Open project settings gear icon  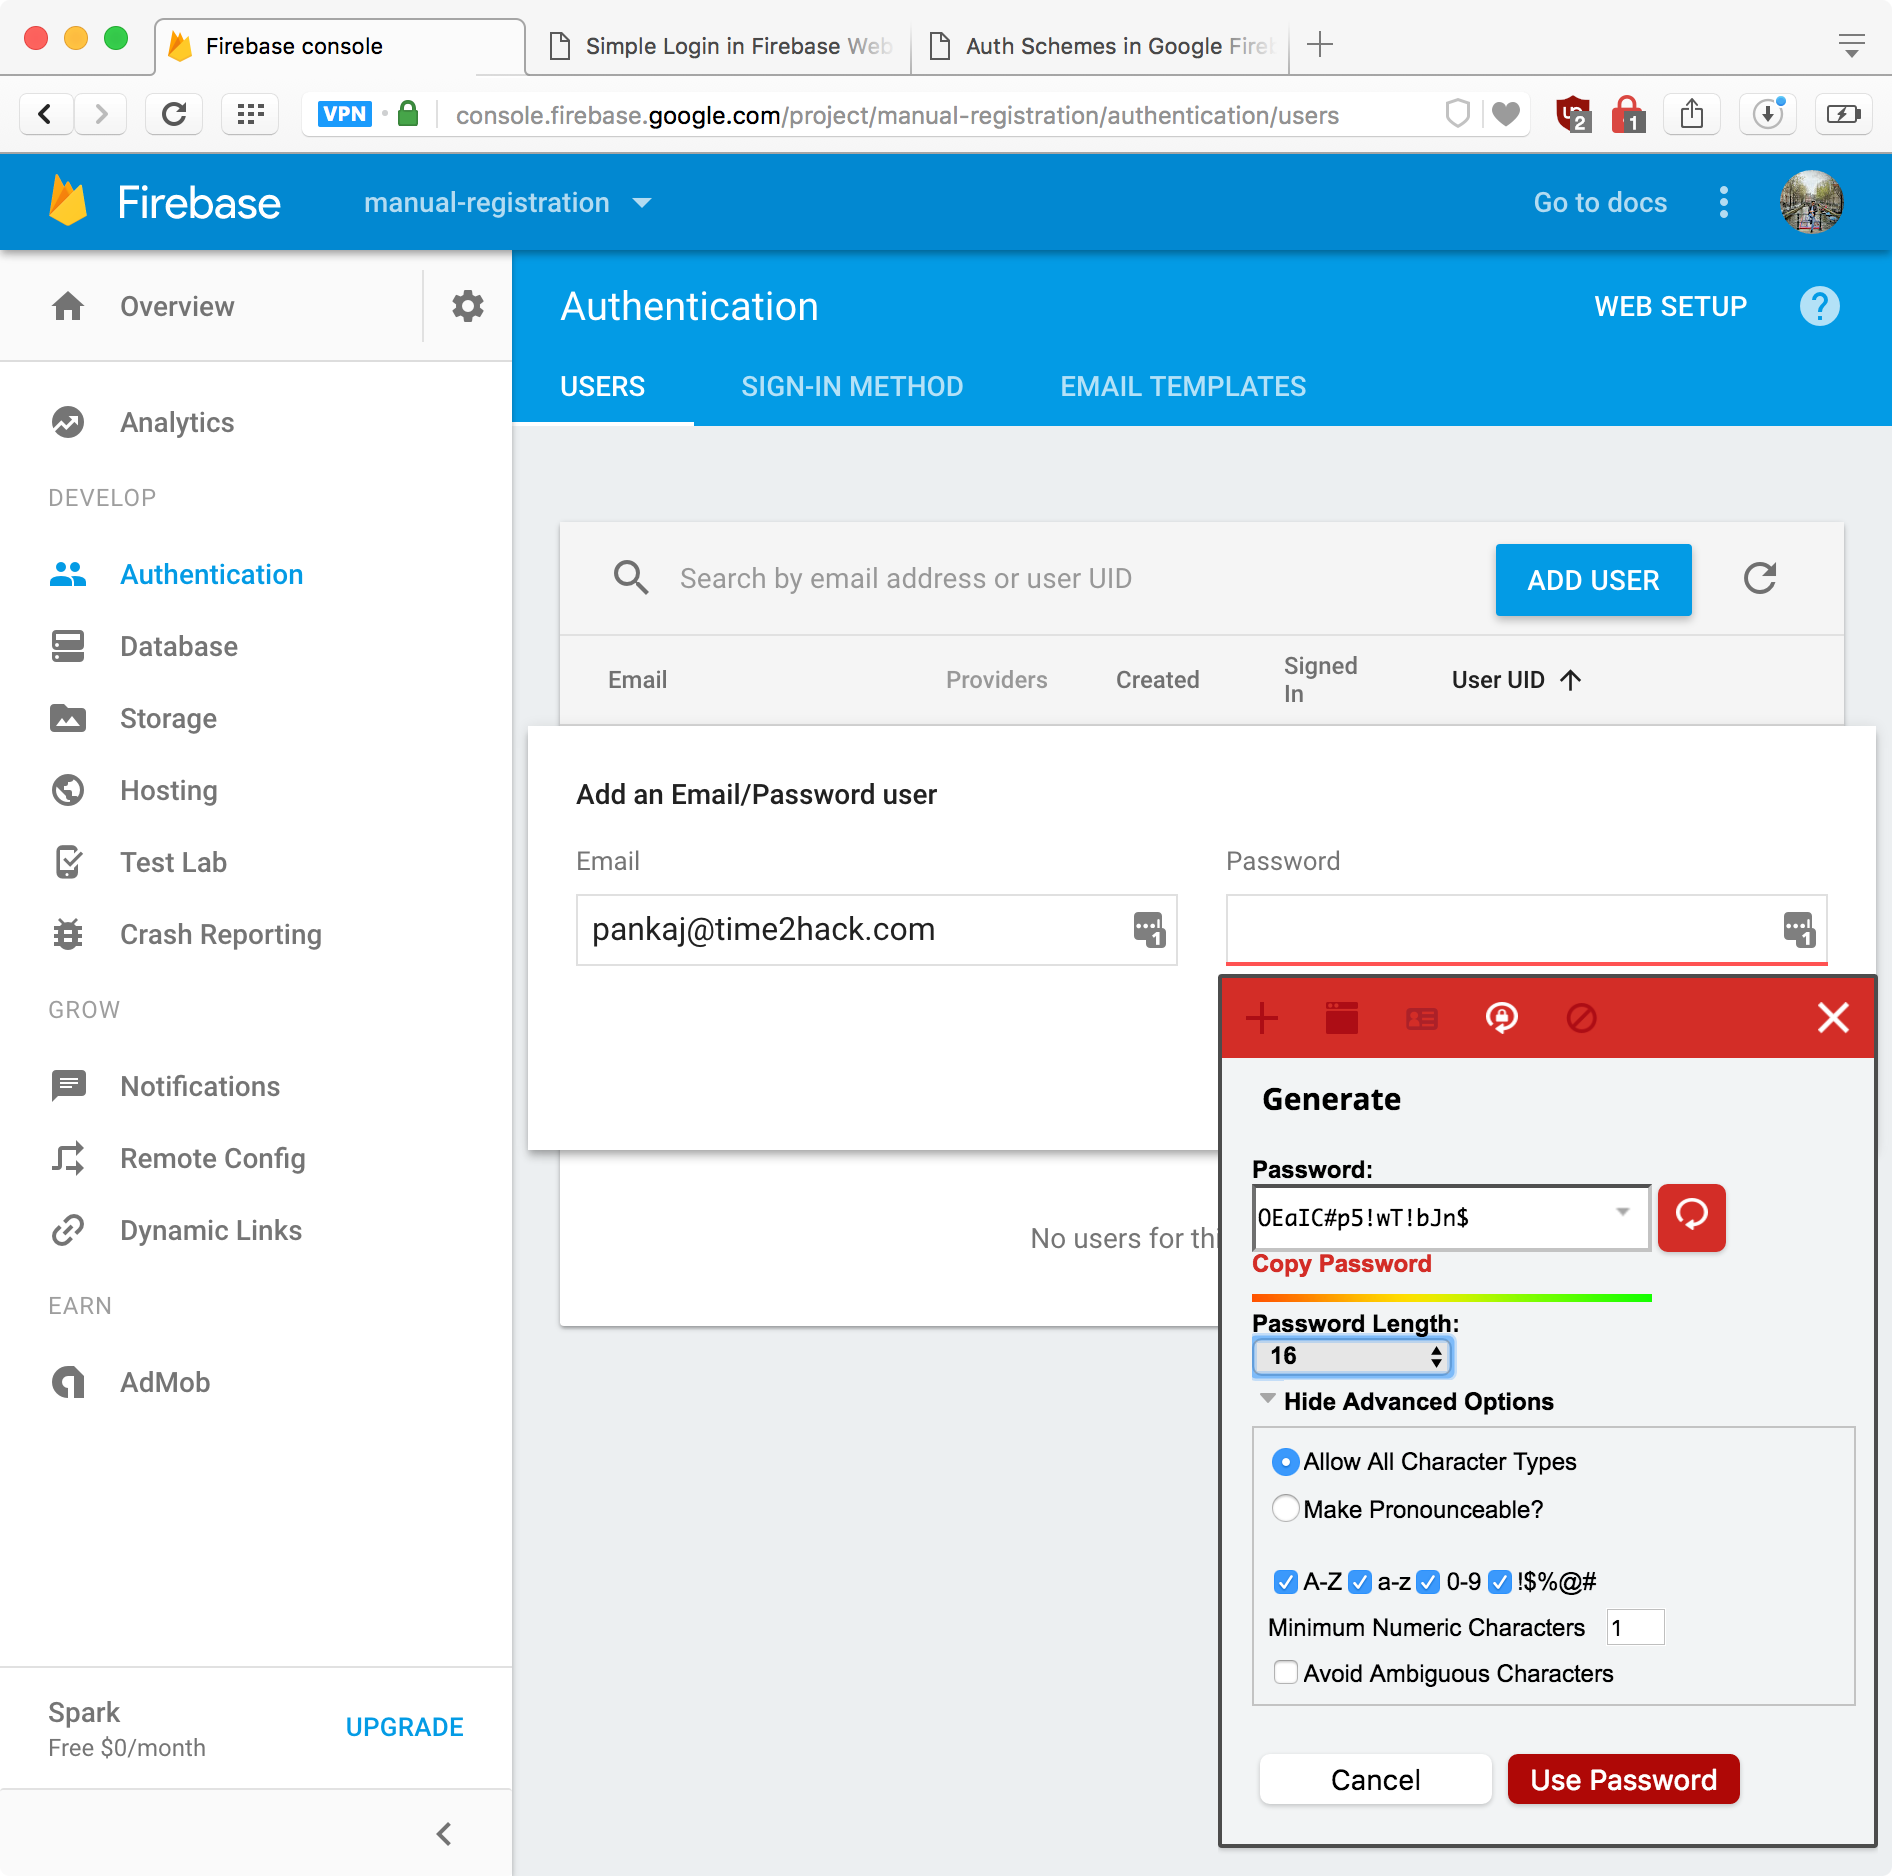[467, 306]
